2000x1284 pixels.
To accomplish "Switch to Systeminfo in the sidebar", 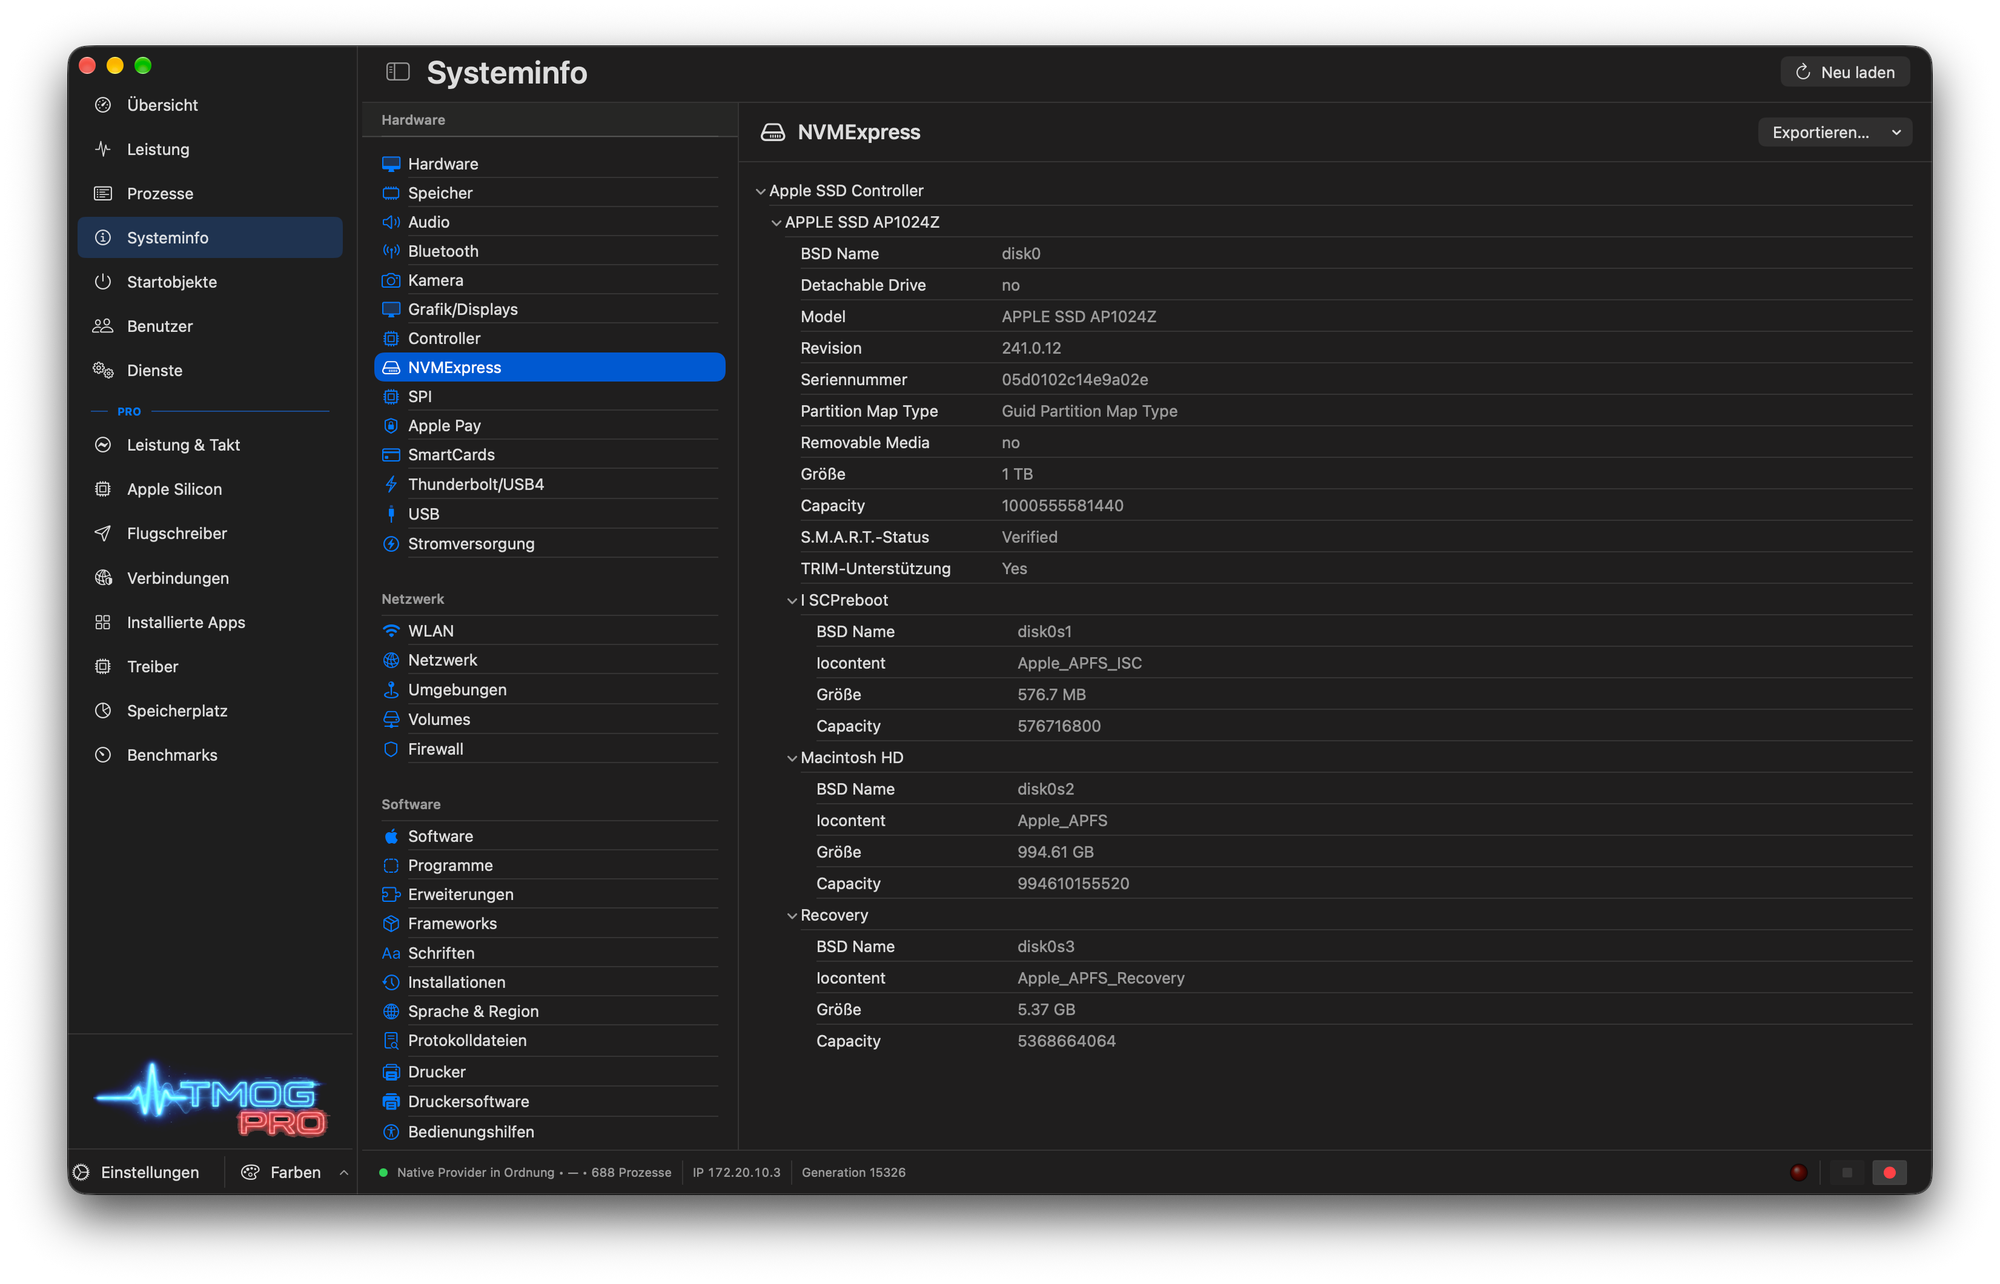I will coord(210,238).
